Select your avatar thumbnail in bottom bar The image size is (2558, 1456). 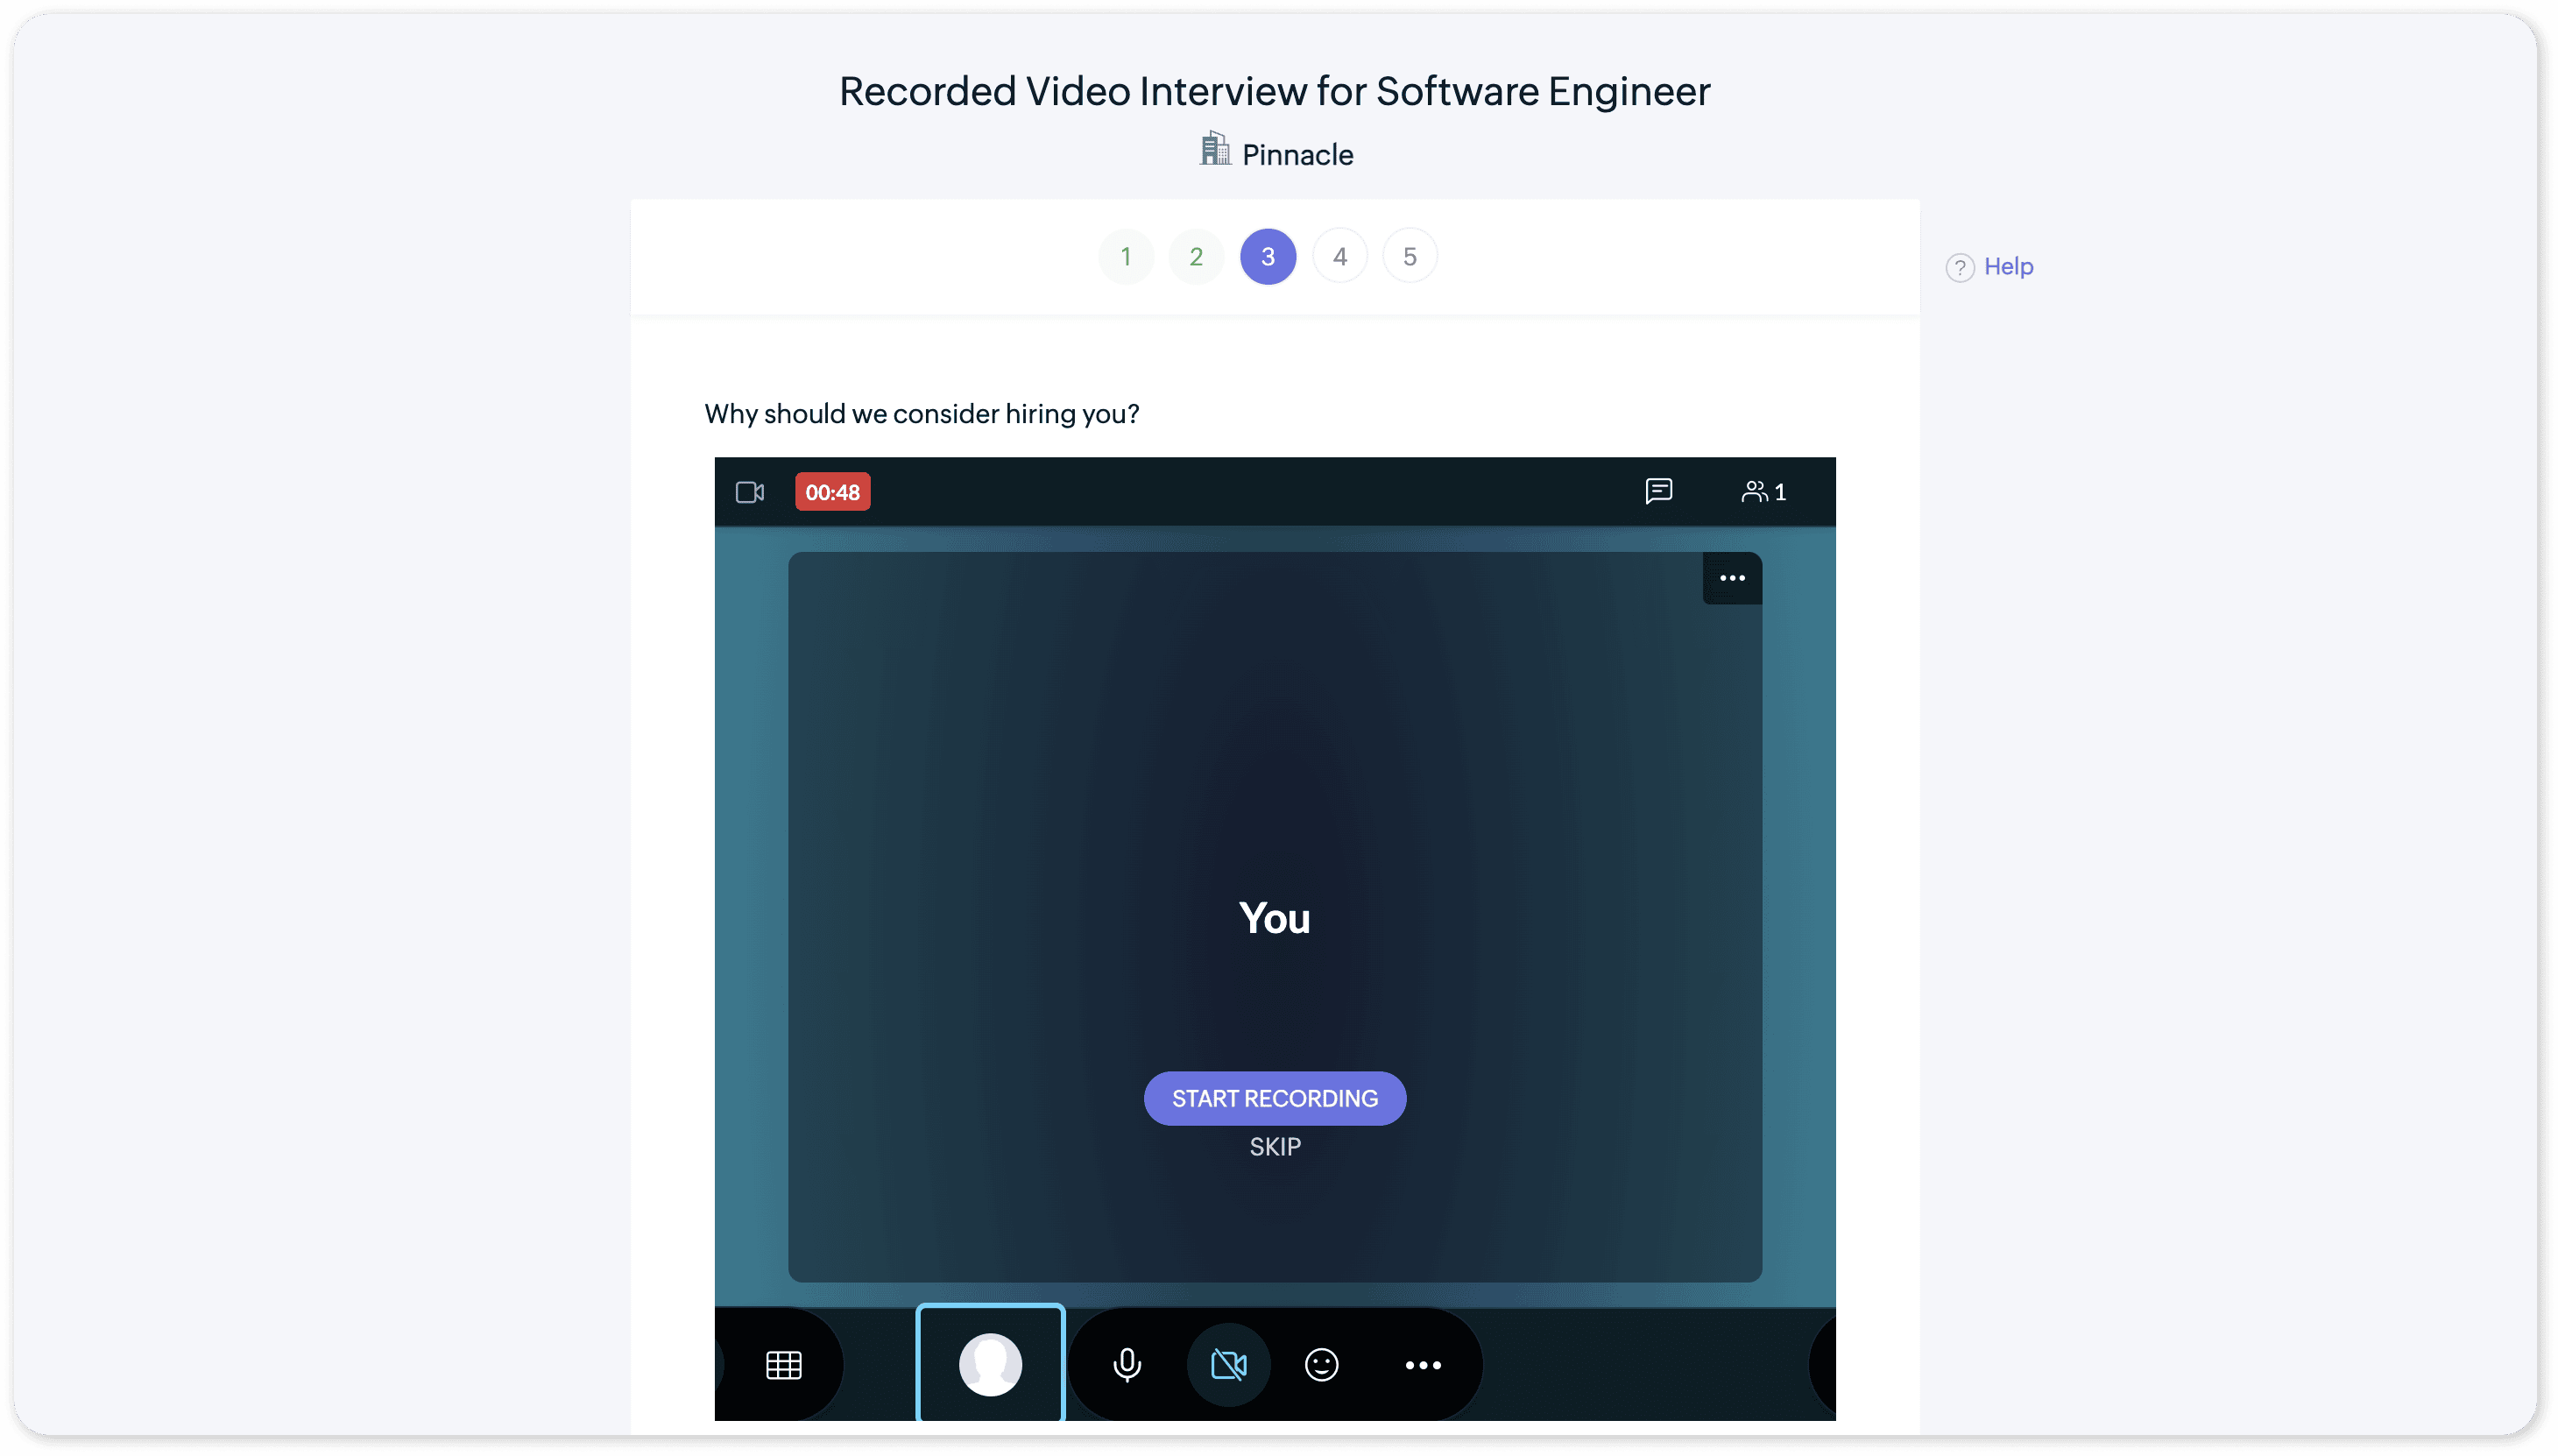990,1364
